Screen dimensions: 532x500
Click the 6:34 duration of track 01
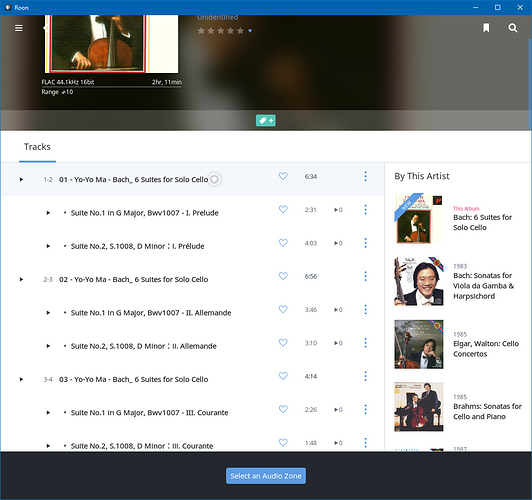coord(310,176)
